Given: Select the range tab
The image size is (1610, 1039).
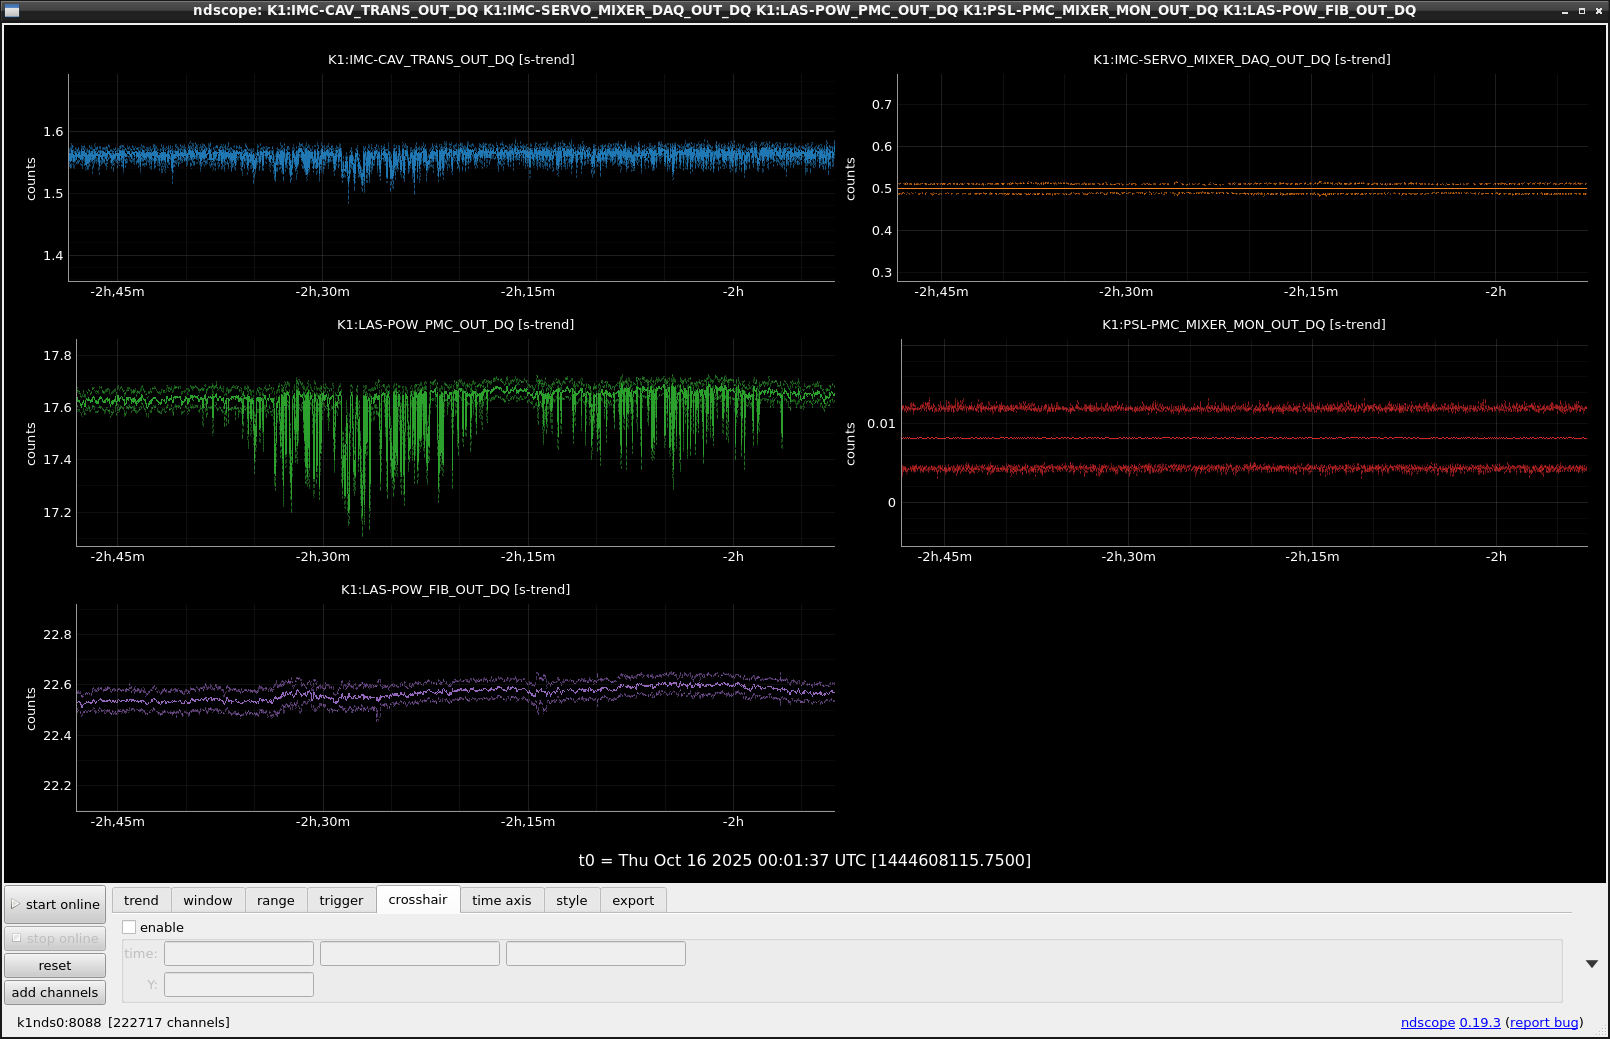Looking at the screenshot, I should 275,900.
